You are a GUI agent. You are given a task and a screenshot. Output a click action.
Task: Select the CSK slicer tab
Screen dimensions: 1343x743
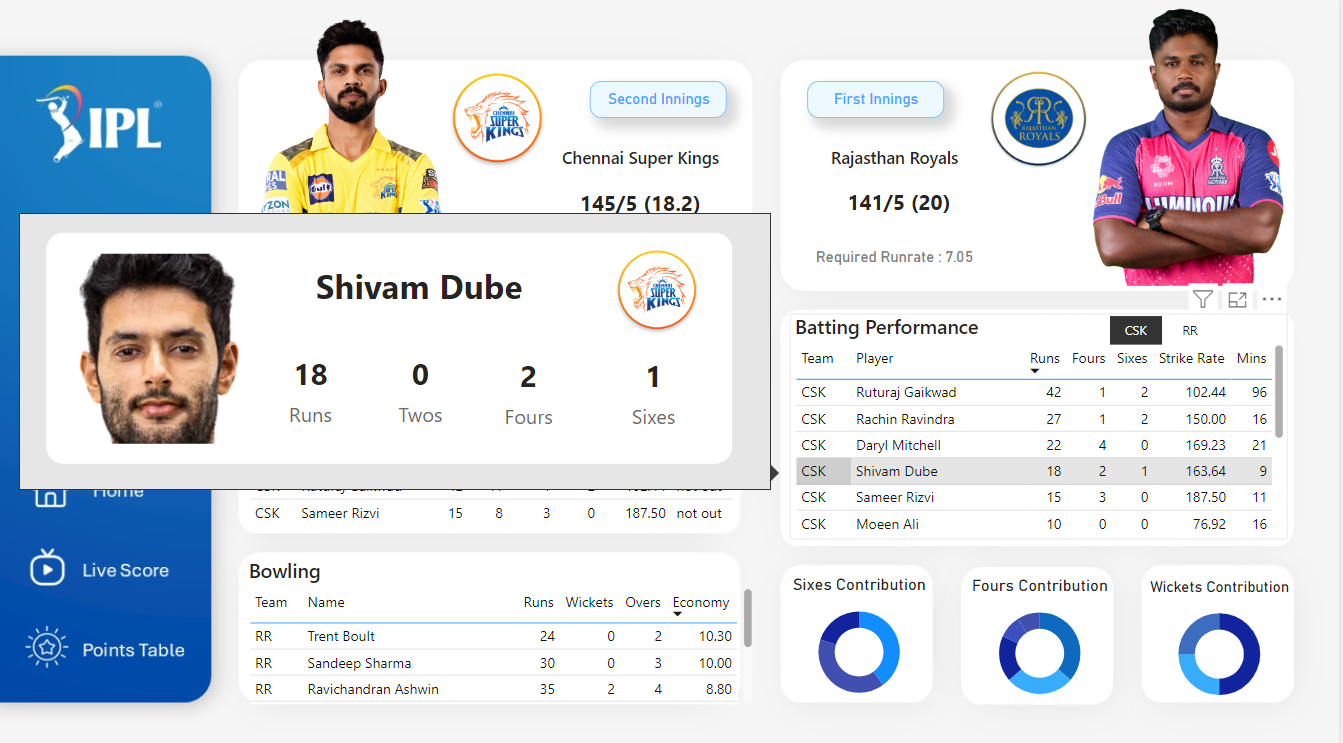[1136, 330]
